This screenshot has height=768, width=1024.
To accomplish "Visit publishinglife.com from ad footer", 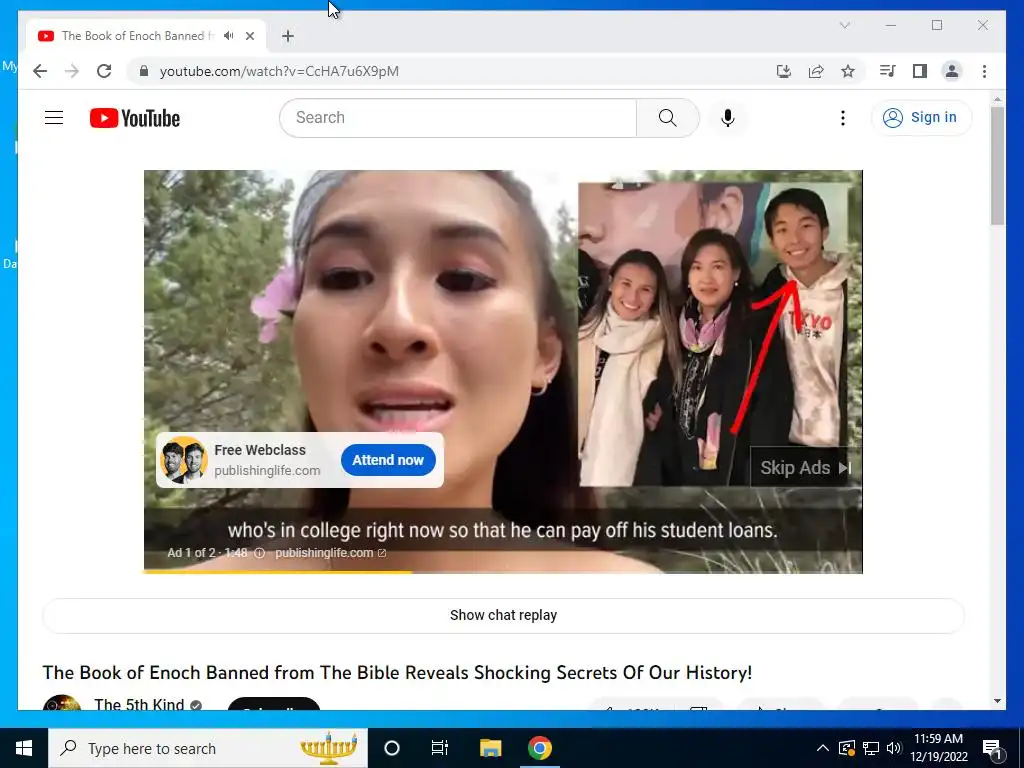I will click(x=330, y=553).
